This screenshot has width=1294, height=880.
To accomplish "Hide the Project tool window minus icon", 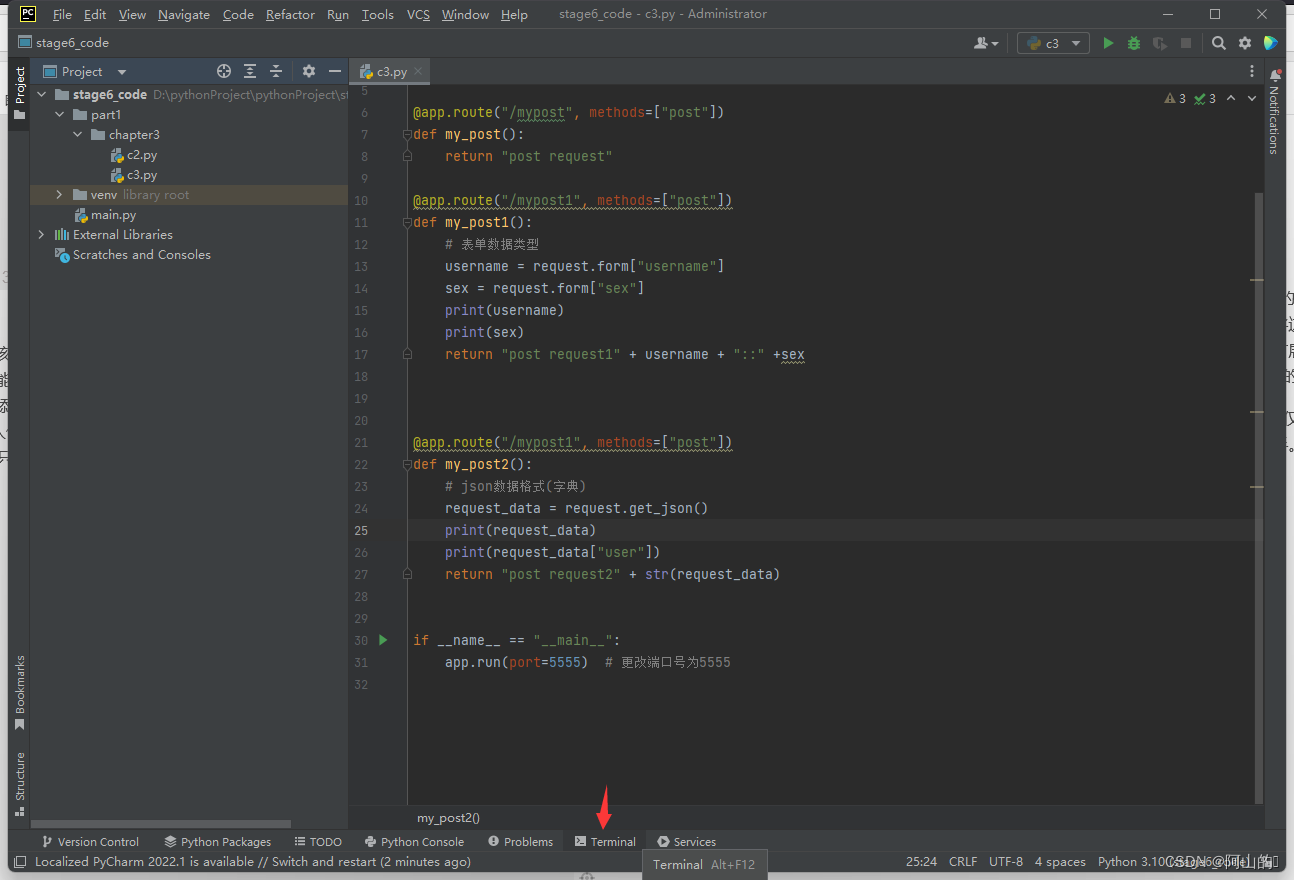I will pyautogui.click(x=335, y=71).
